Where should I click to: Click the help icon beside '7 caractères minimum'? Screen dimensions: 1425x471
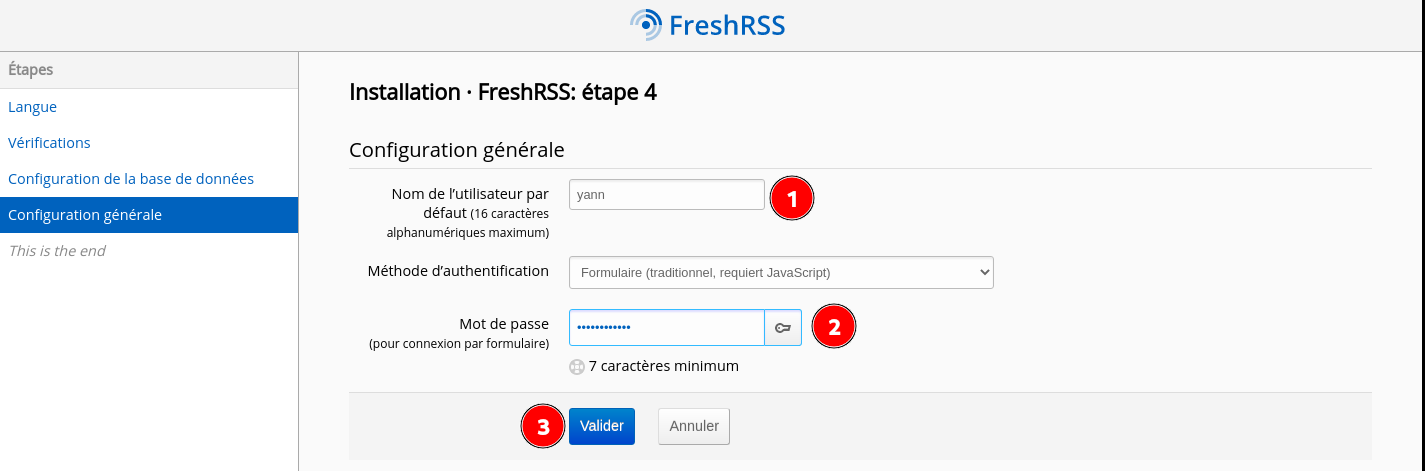tap(576, 366)
